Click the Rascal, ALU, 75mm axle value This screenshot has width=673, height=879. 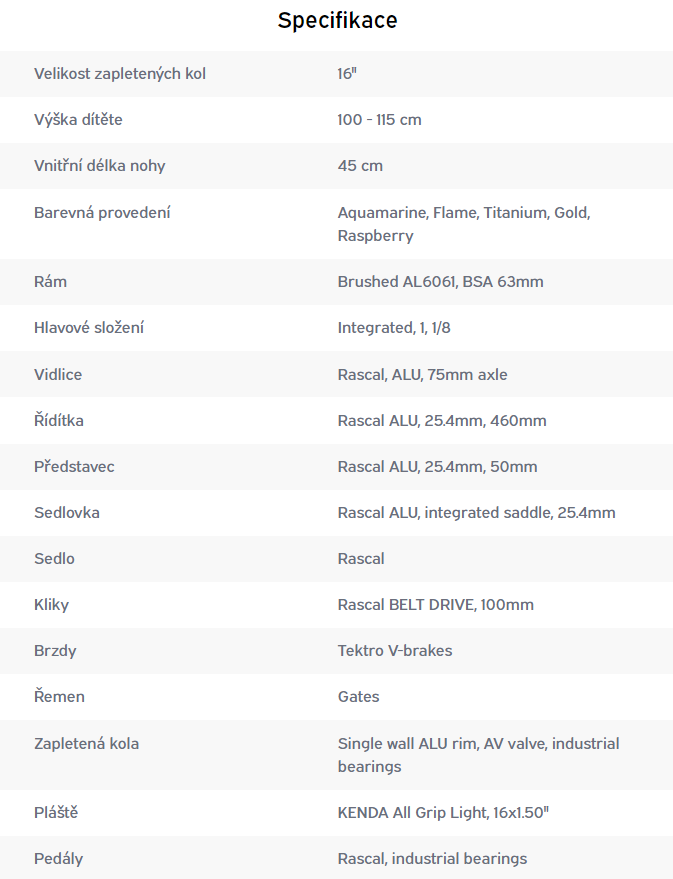pos(423,374)
